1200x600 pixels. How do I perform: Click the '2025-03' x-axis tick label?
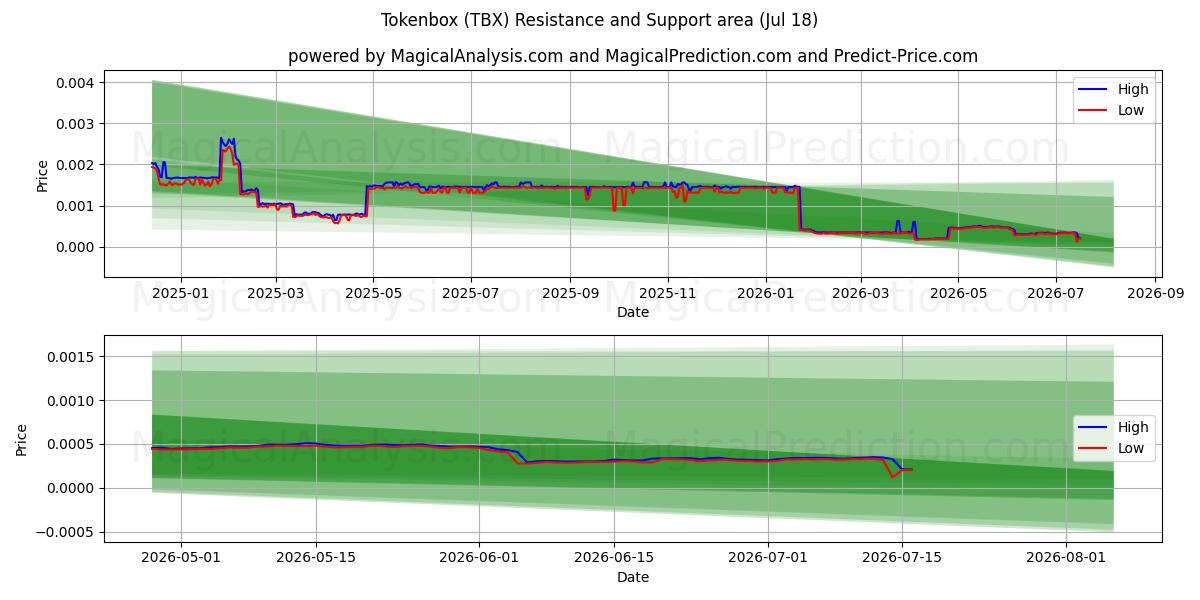[x=276, y=294]
